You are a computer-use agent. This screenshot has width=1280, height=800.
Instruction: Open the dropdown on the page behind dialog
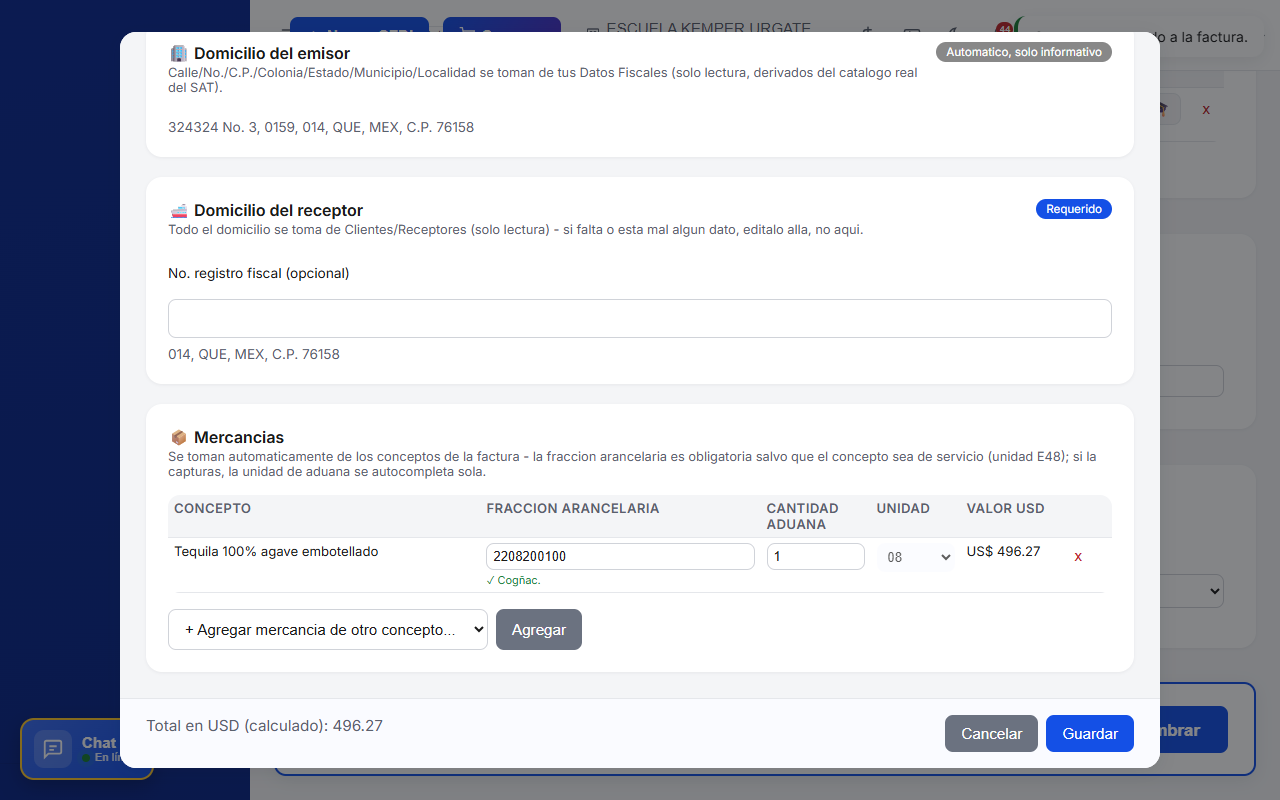(x=1192, y=590)
